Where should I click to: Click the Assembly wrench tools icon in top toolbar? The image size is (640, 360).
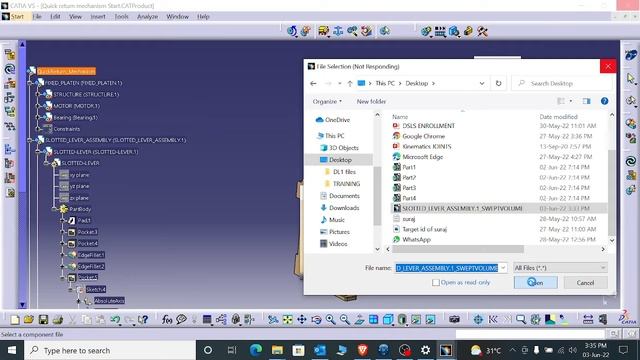coord(482,31)
